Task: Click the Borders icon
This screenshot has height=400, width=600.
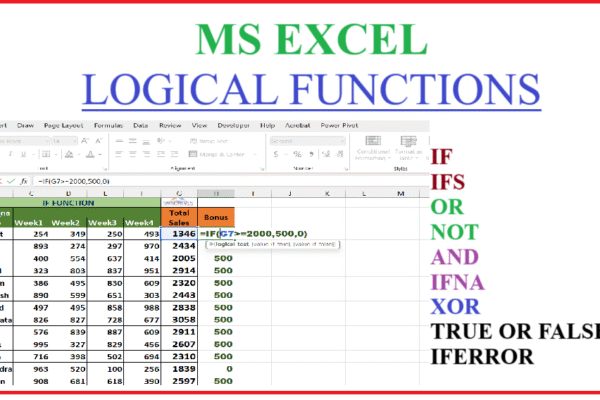Action: point(46,154)
